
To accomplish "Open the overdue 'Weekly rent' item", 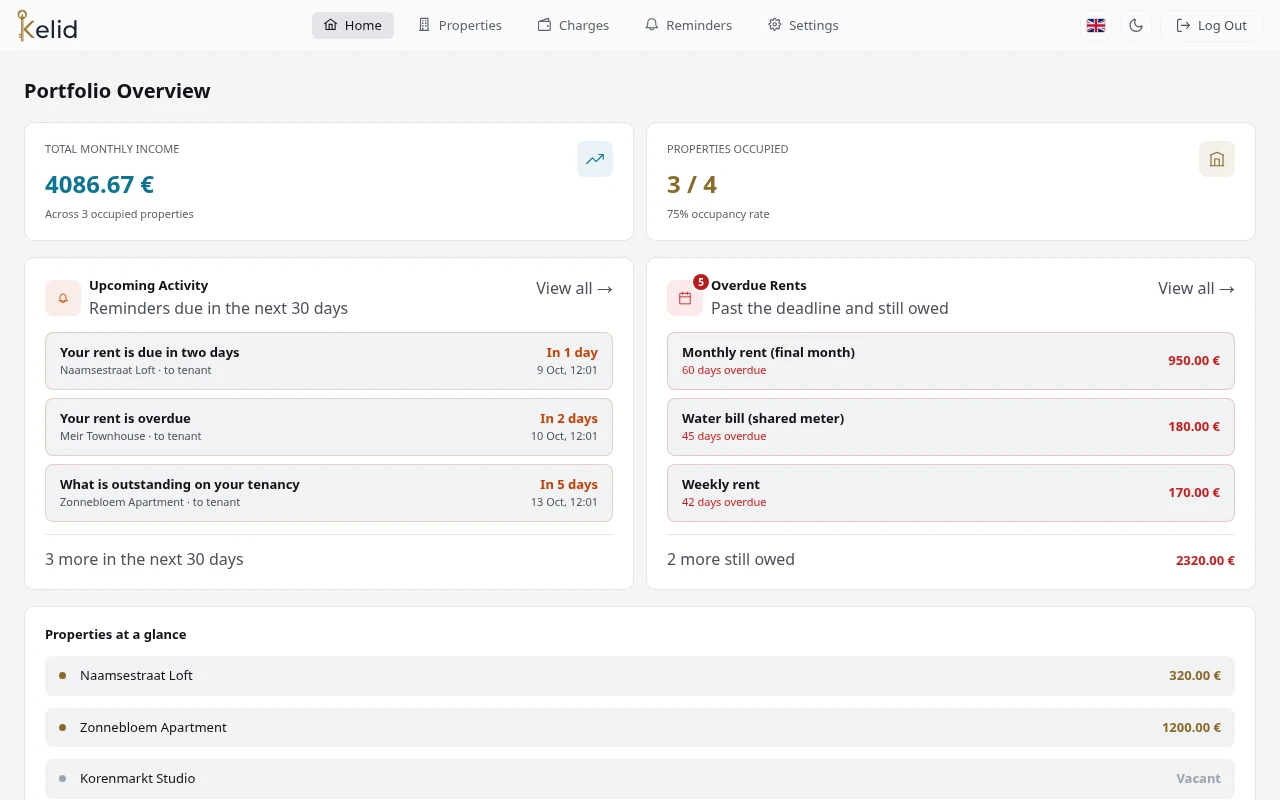I will tap(951, 493).
